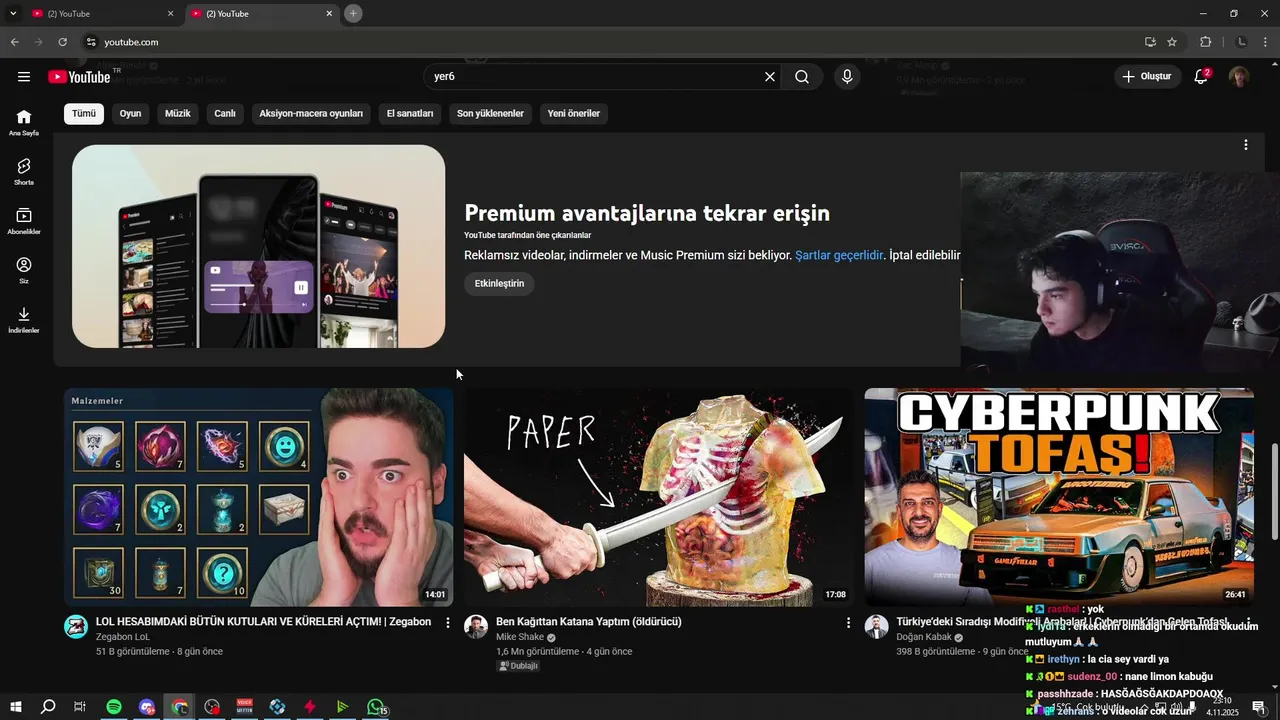
Task: Select the Müzik filter chip
Action: coord(177,114)
